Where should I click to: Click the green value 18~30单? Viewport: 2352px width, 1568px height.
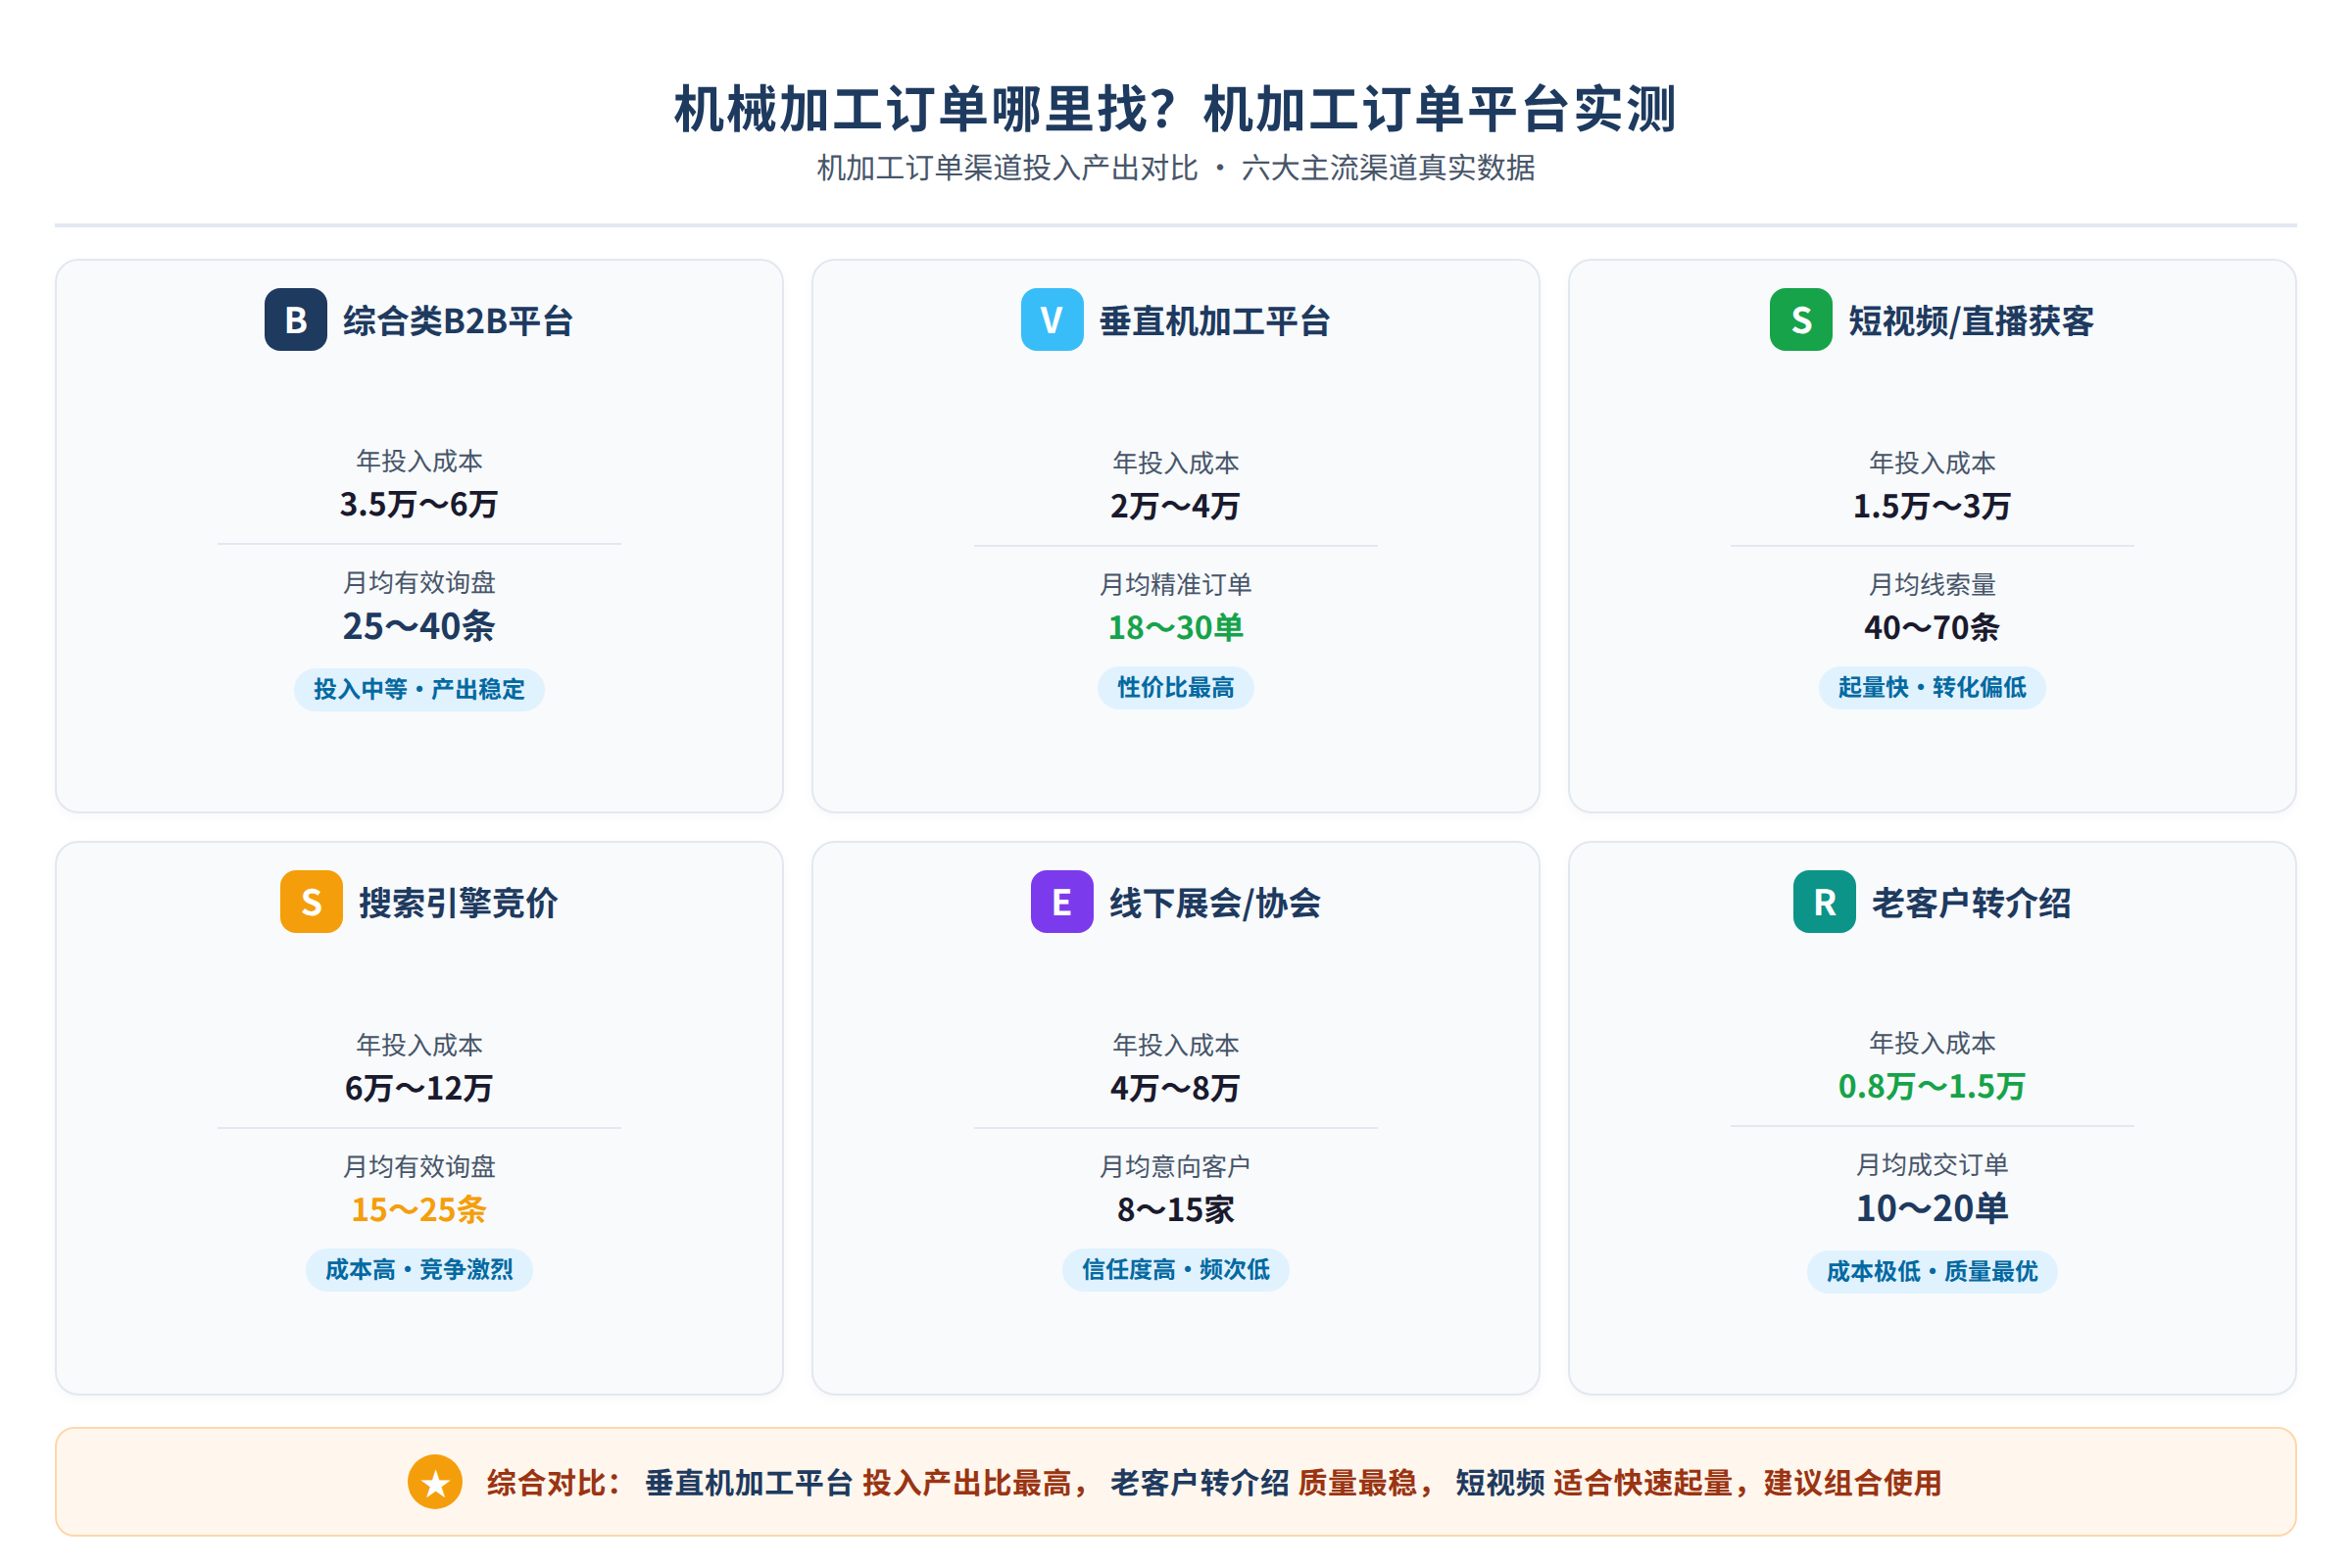pyautogui.click(x=1176, y=628)
